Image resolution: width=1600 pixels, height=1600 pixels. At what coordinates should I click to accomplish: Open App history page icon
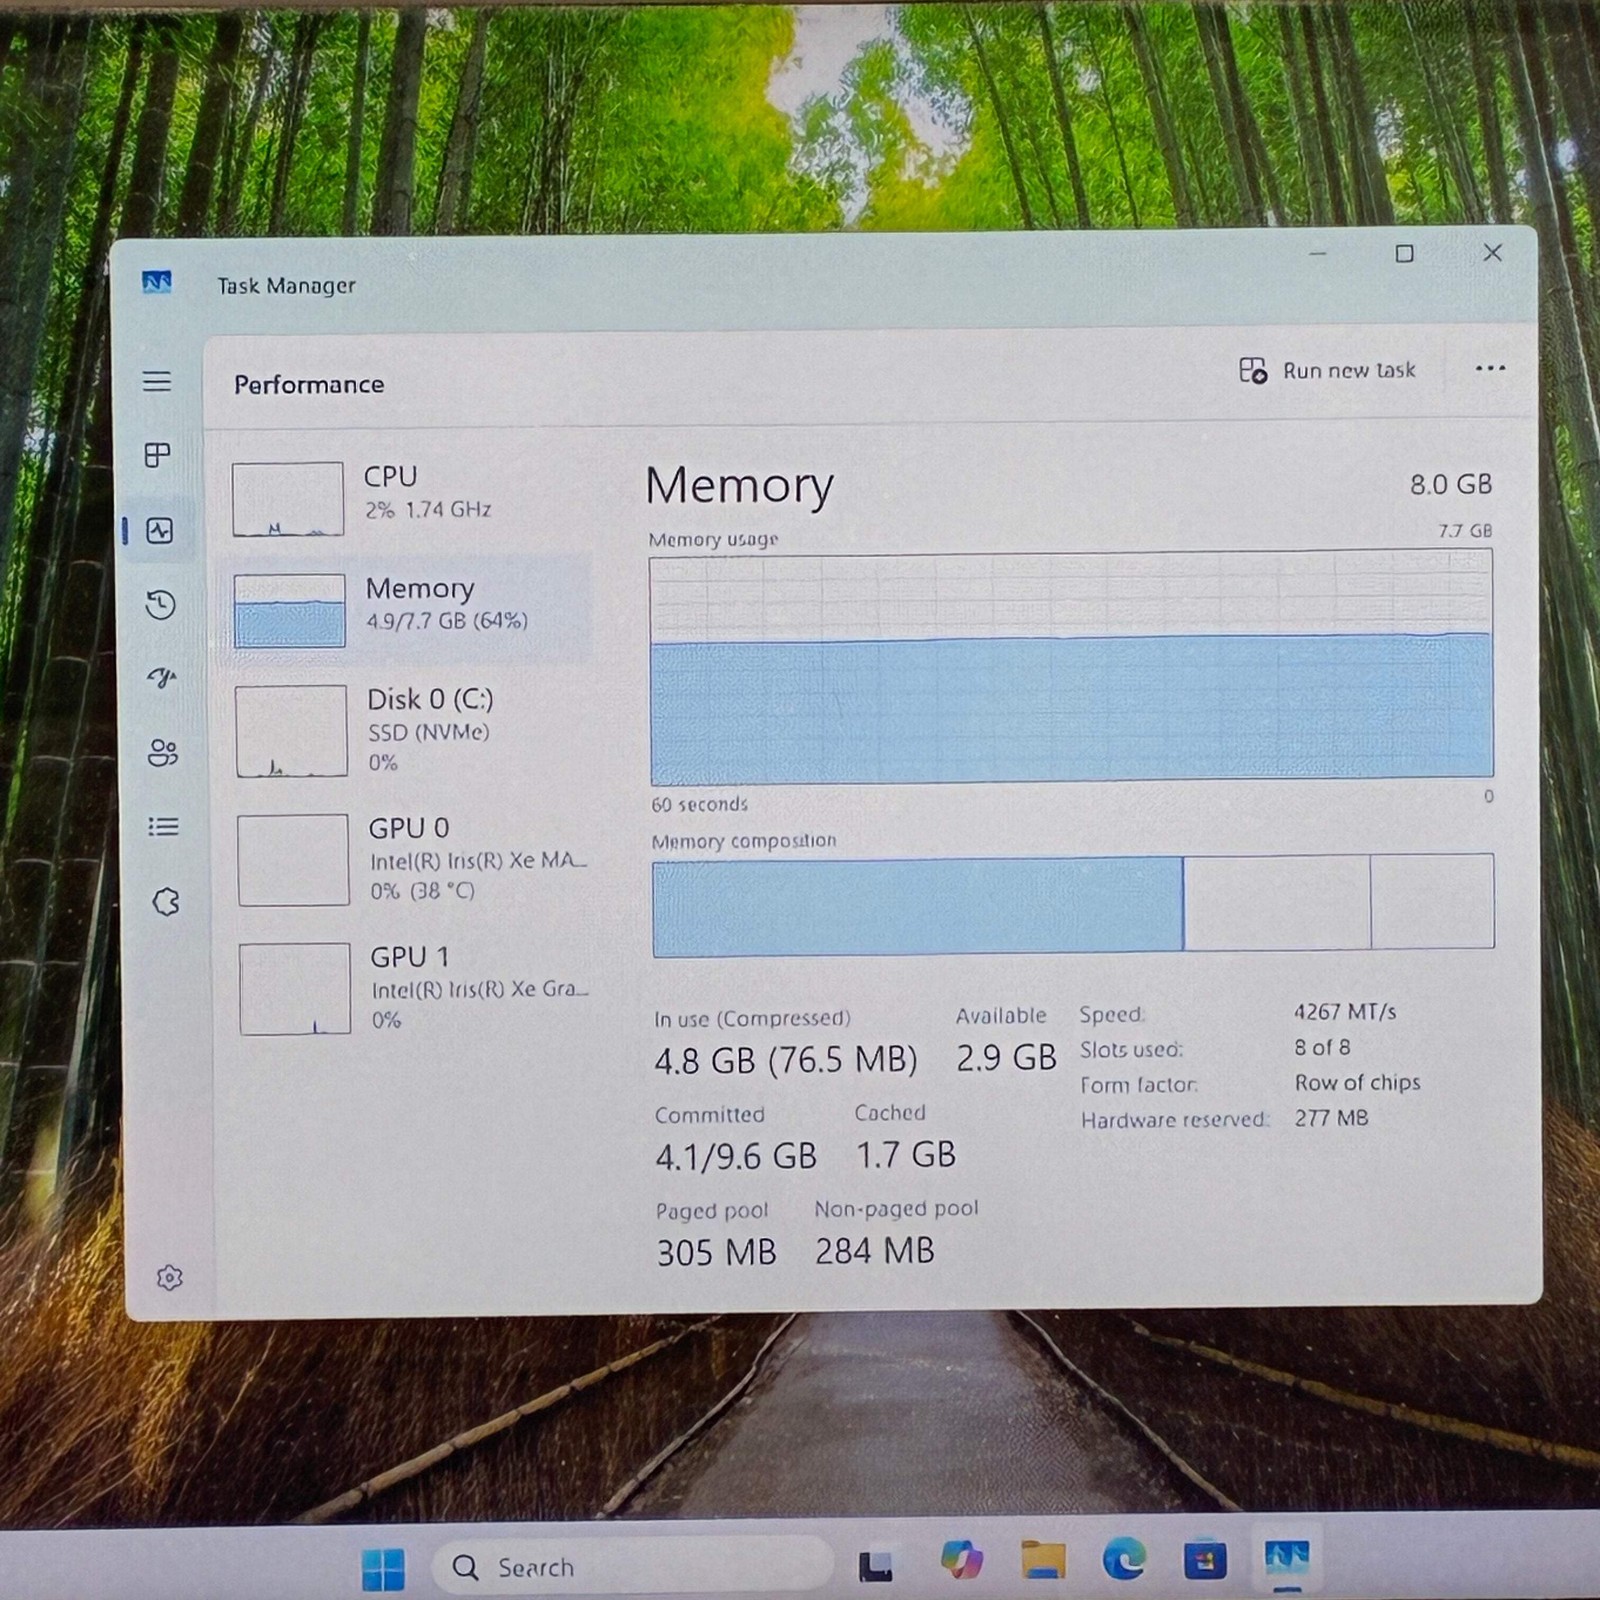tap(160, 604)
